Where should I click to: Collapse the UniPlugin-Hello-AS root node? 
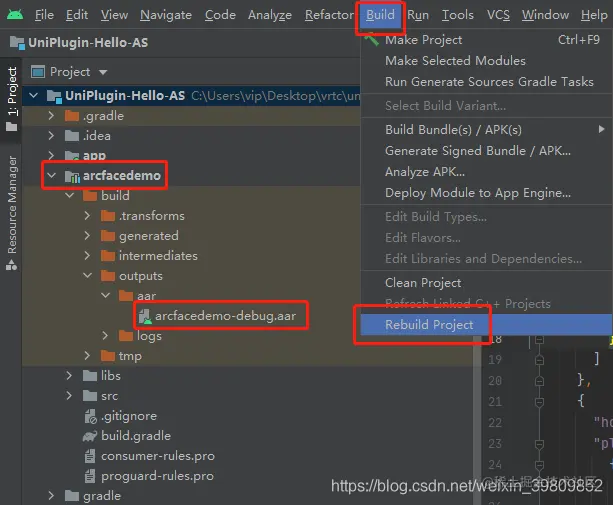coord(34,95)
